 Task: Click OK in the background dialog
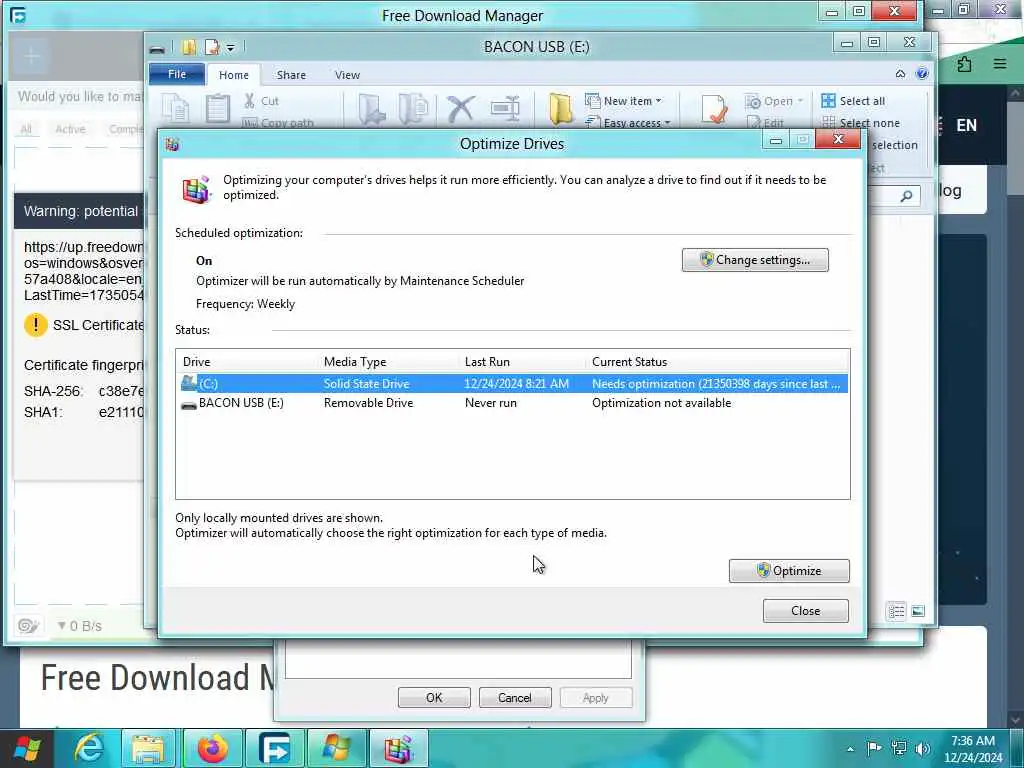pyautogui.click(x=434, y=697)
